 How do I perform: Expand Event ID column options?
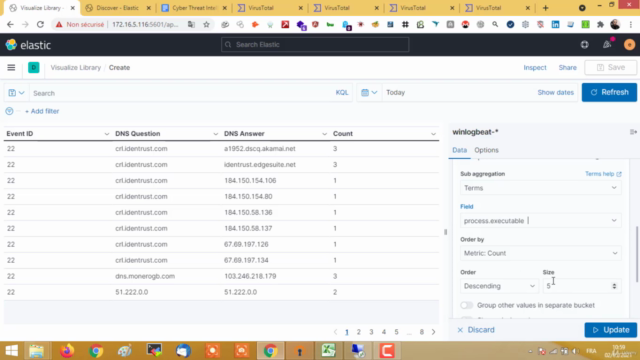(107, 134)
